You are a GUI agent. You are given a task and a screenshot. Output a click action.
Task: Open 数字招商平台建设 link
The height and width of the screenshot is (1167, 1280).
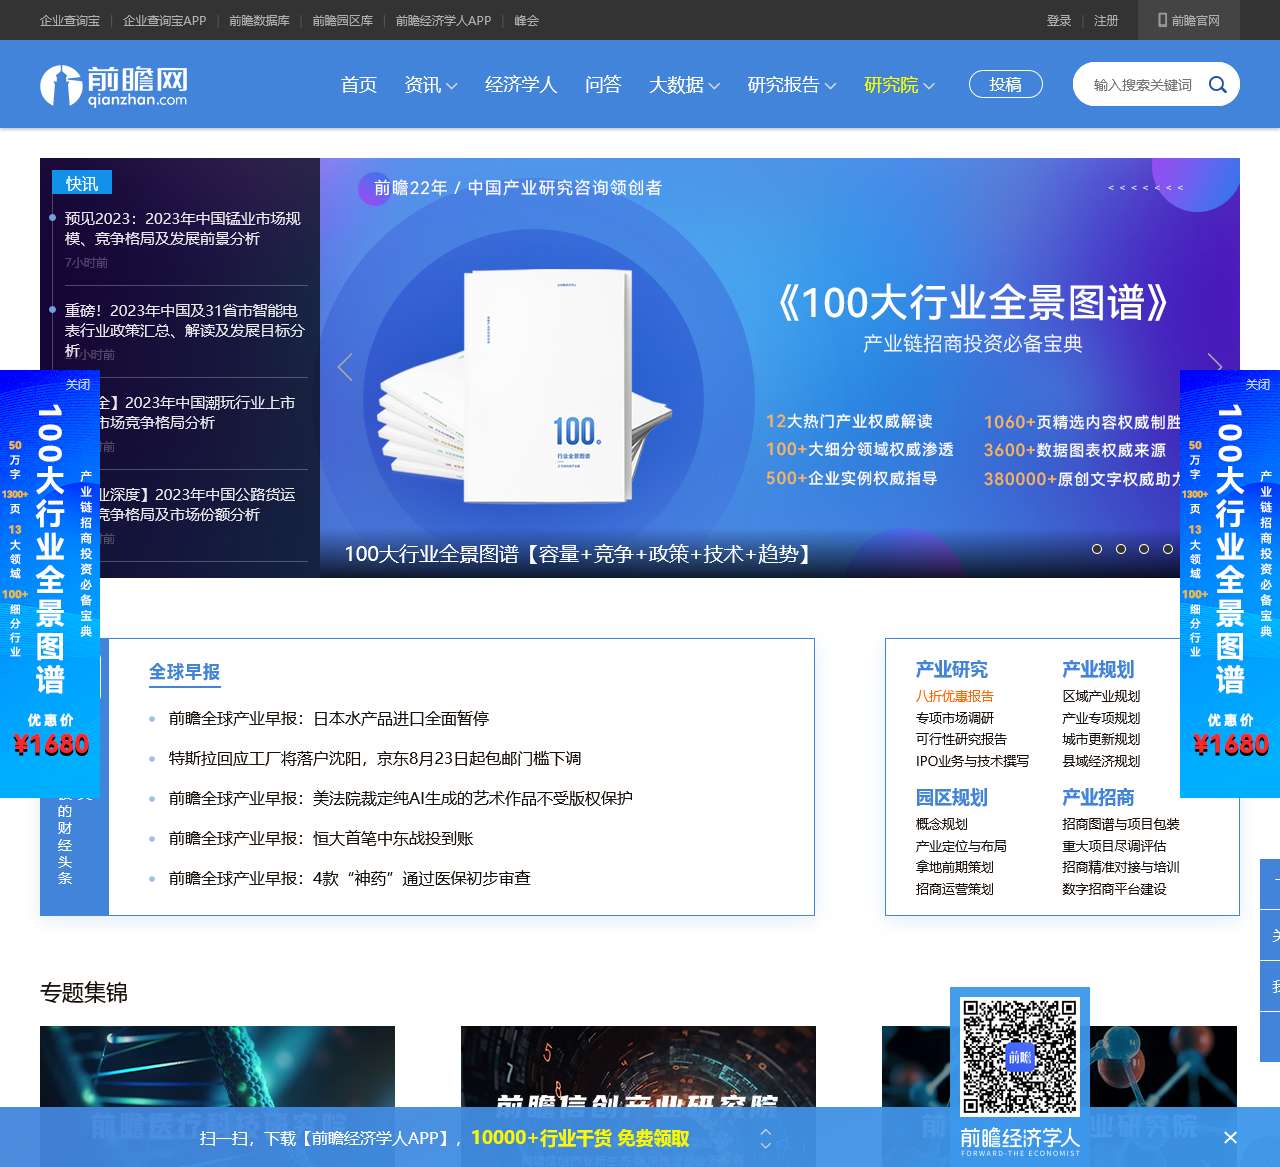point(1114,889)
